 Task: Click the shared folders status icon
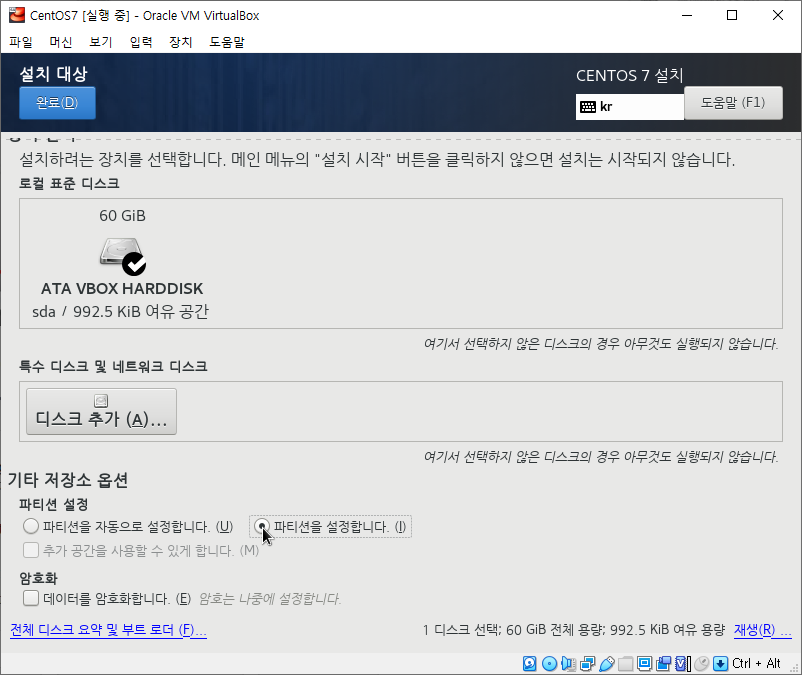click(626, 664)
